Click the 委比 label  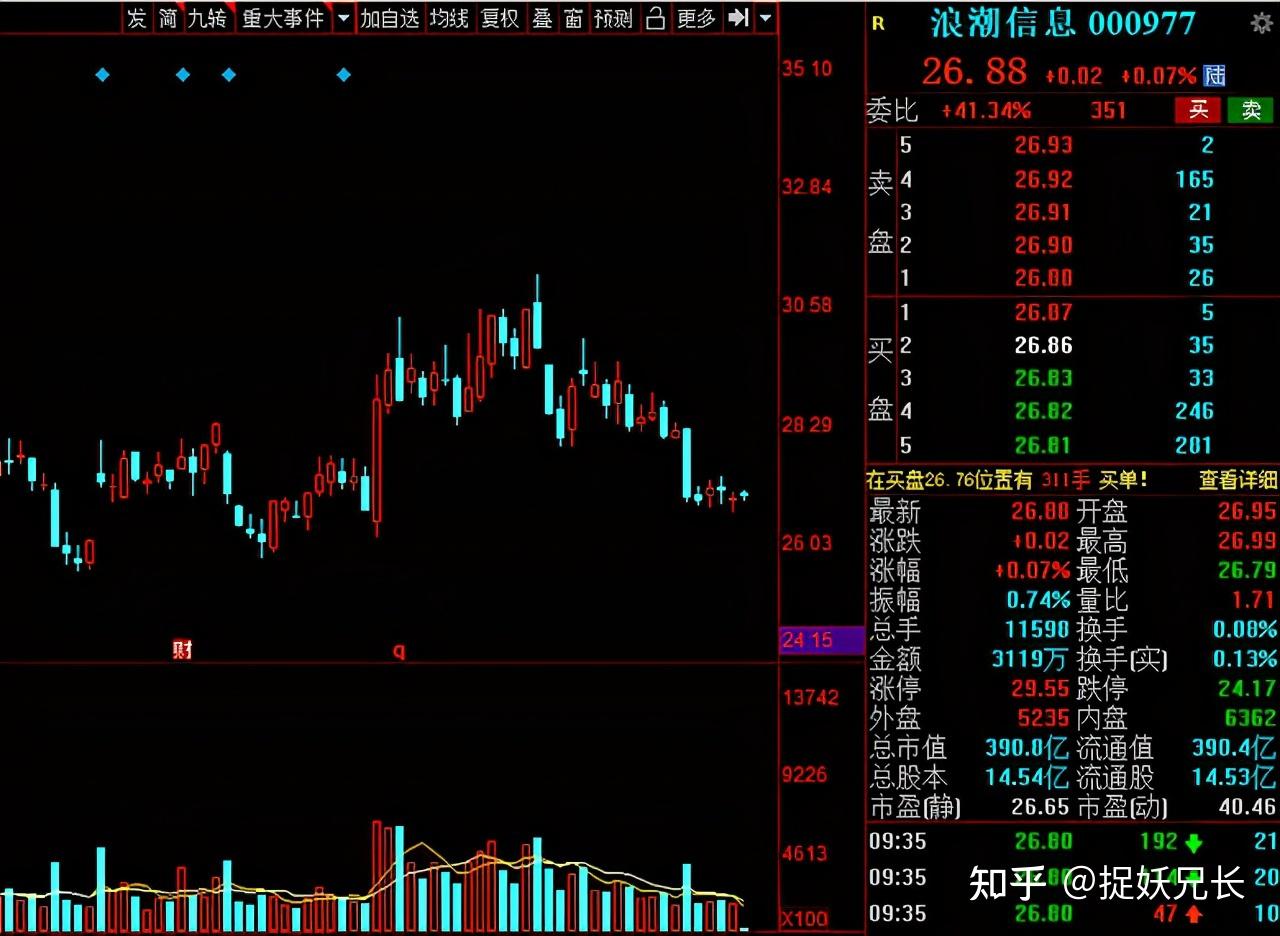(x=892, y=110)
